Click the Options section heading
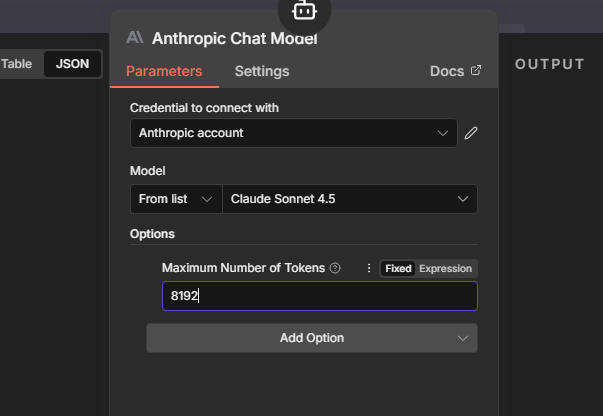Viewport: 603px width, 416px height. coord(152,234)
